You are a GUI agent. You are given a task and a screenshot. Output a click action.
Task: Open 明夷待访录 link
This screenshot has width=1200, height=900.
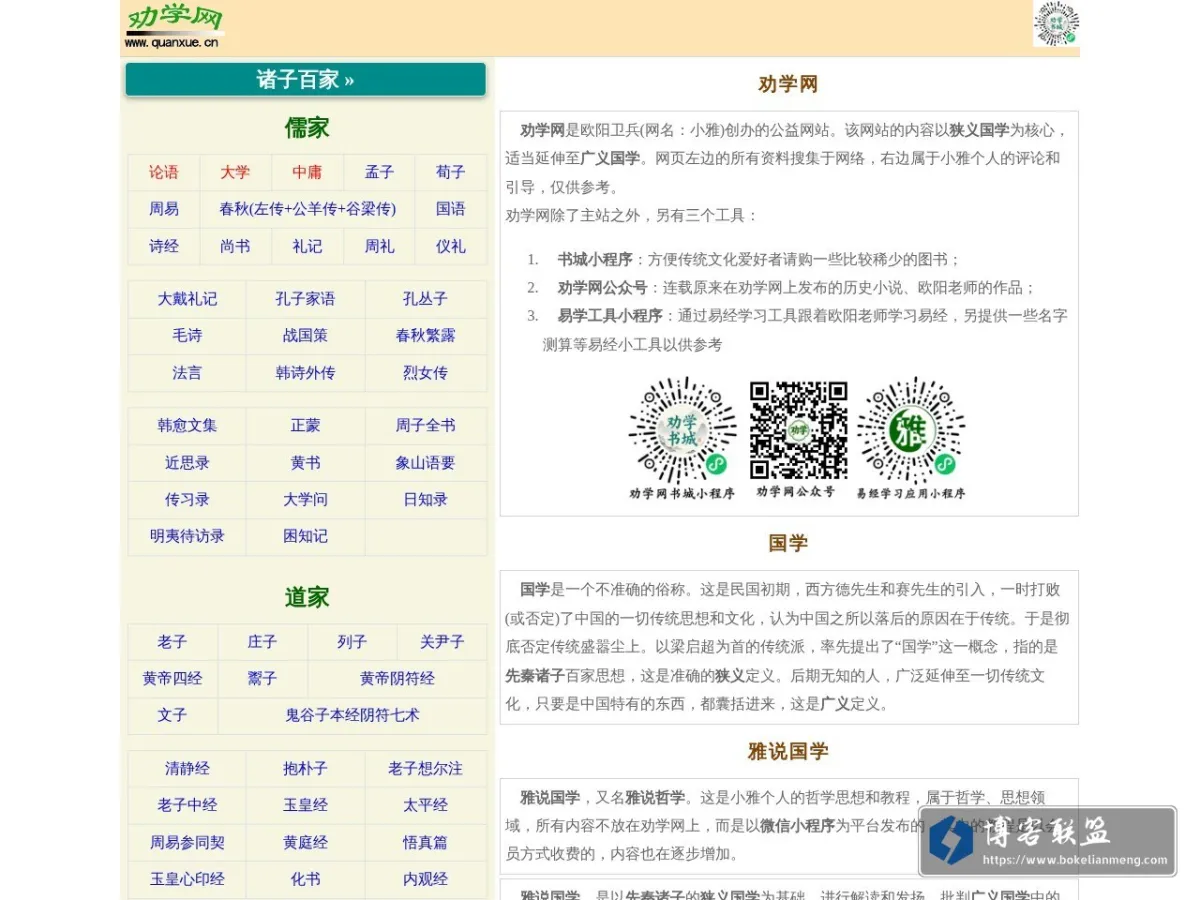[x=187, y=536]
